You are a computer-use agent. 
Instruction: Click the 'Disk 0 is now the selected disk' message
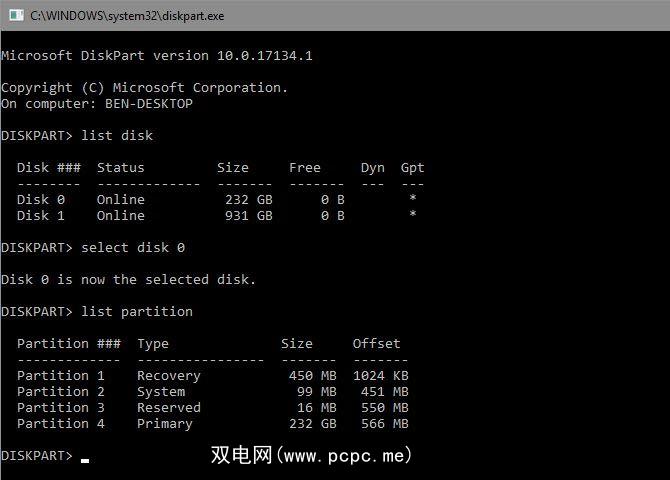click(128, 279)
